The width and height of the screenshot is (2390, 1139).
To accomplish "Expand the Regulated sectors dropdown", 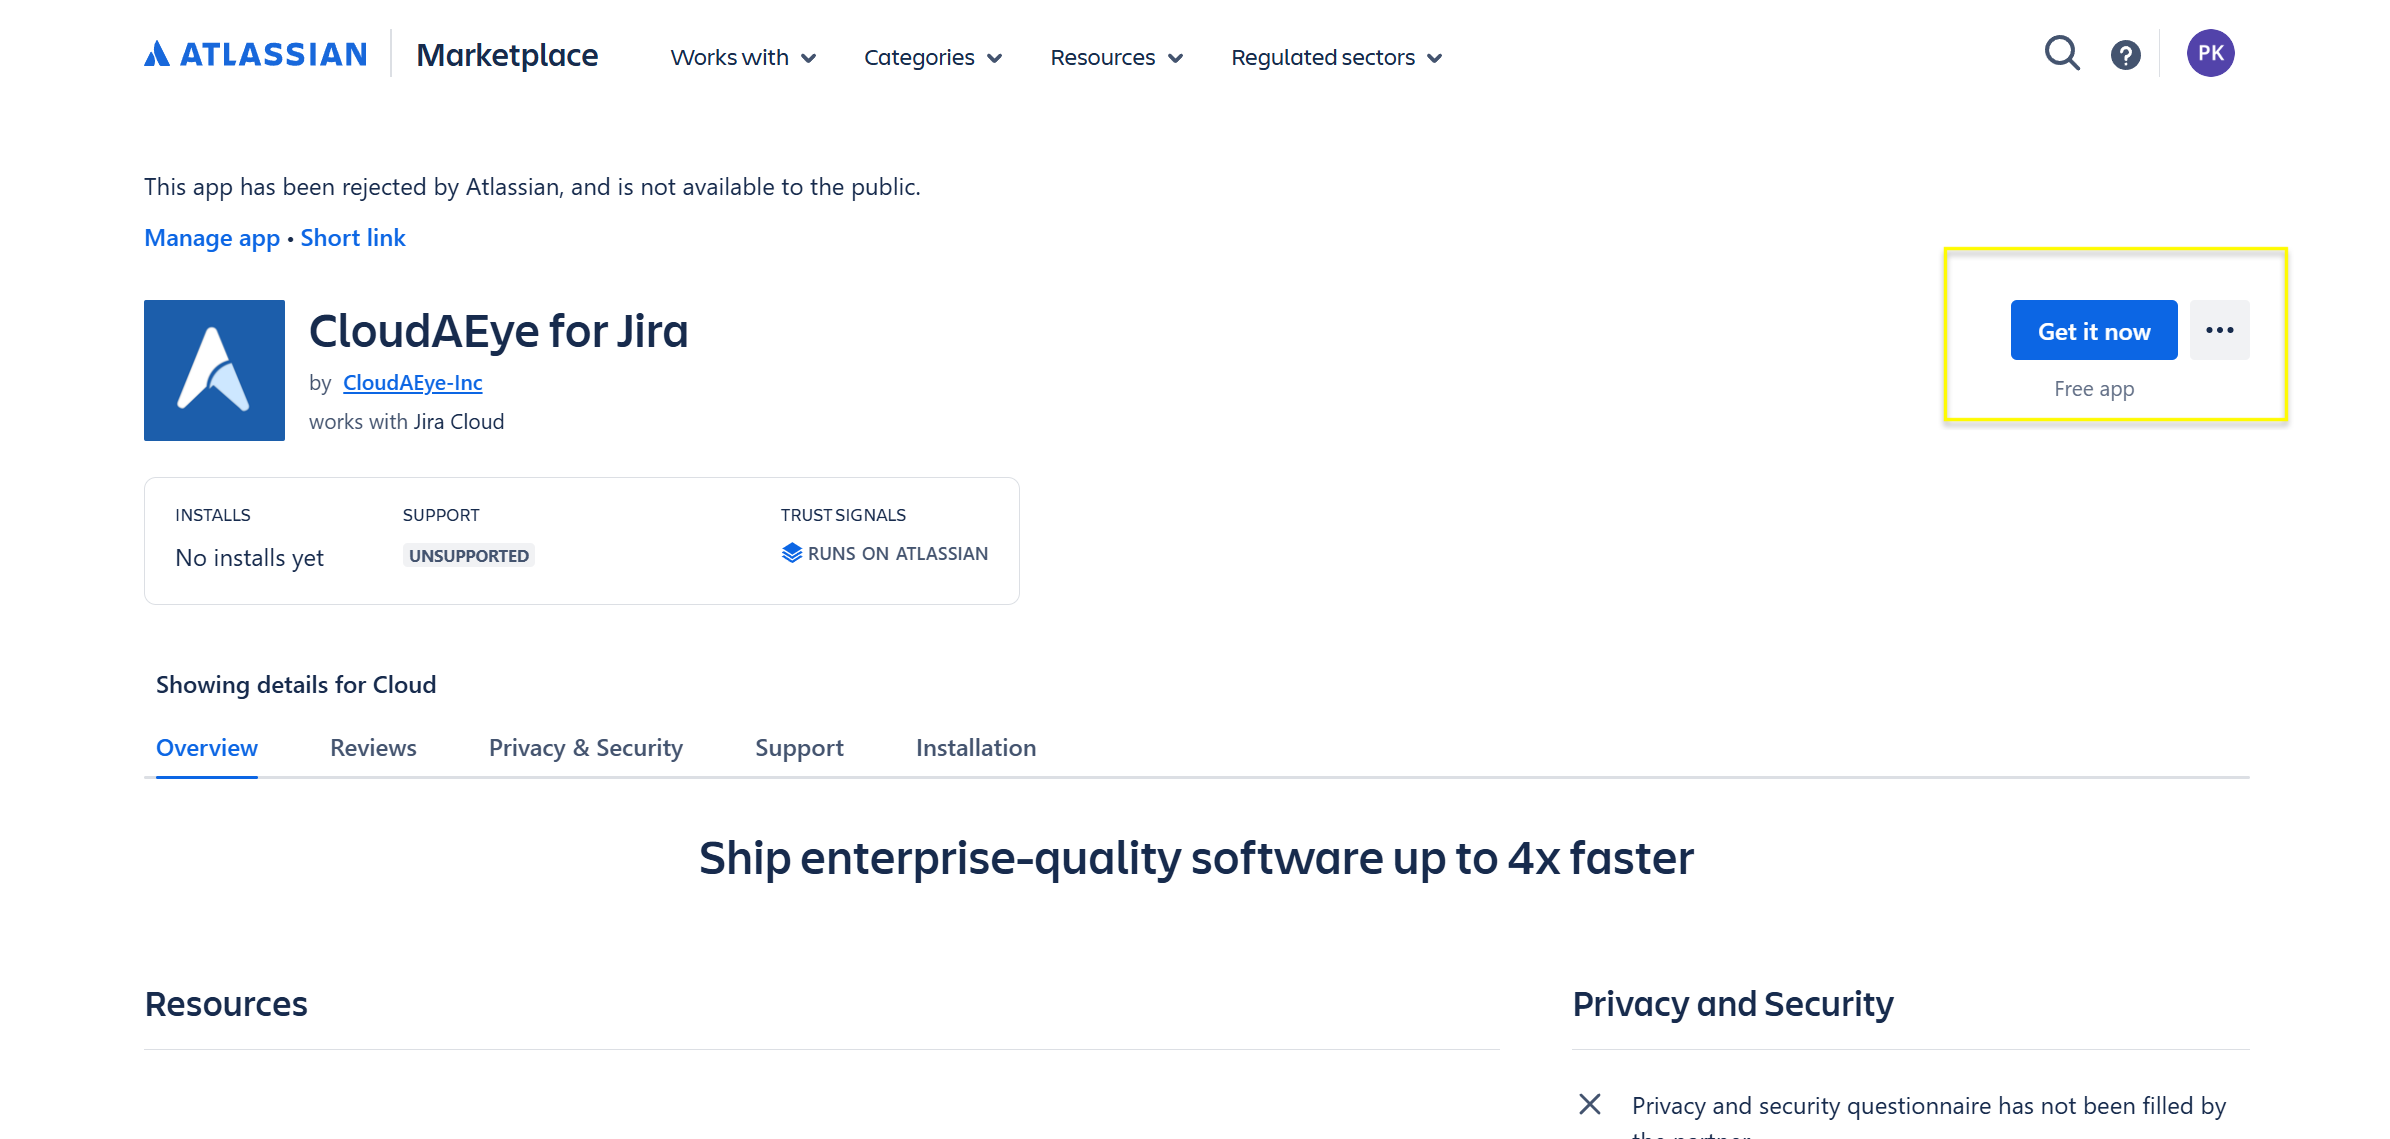I will [1336, 57].
